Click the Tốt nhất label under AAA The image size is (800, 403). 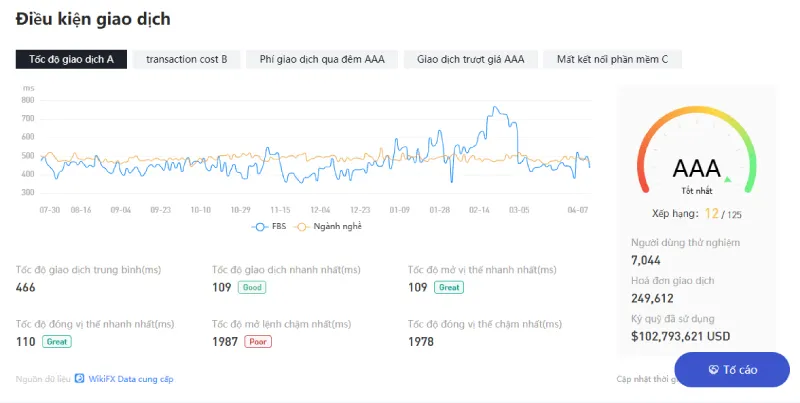697,191
